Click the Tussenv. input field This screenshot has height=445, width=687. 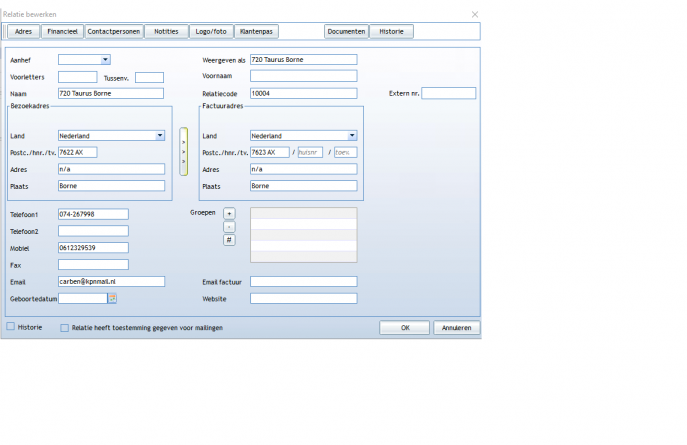click(149, 78)
